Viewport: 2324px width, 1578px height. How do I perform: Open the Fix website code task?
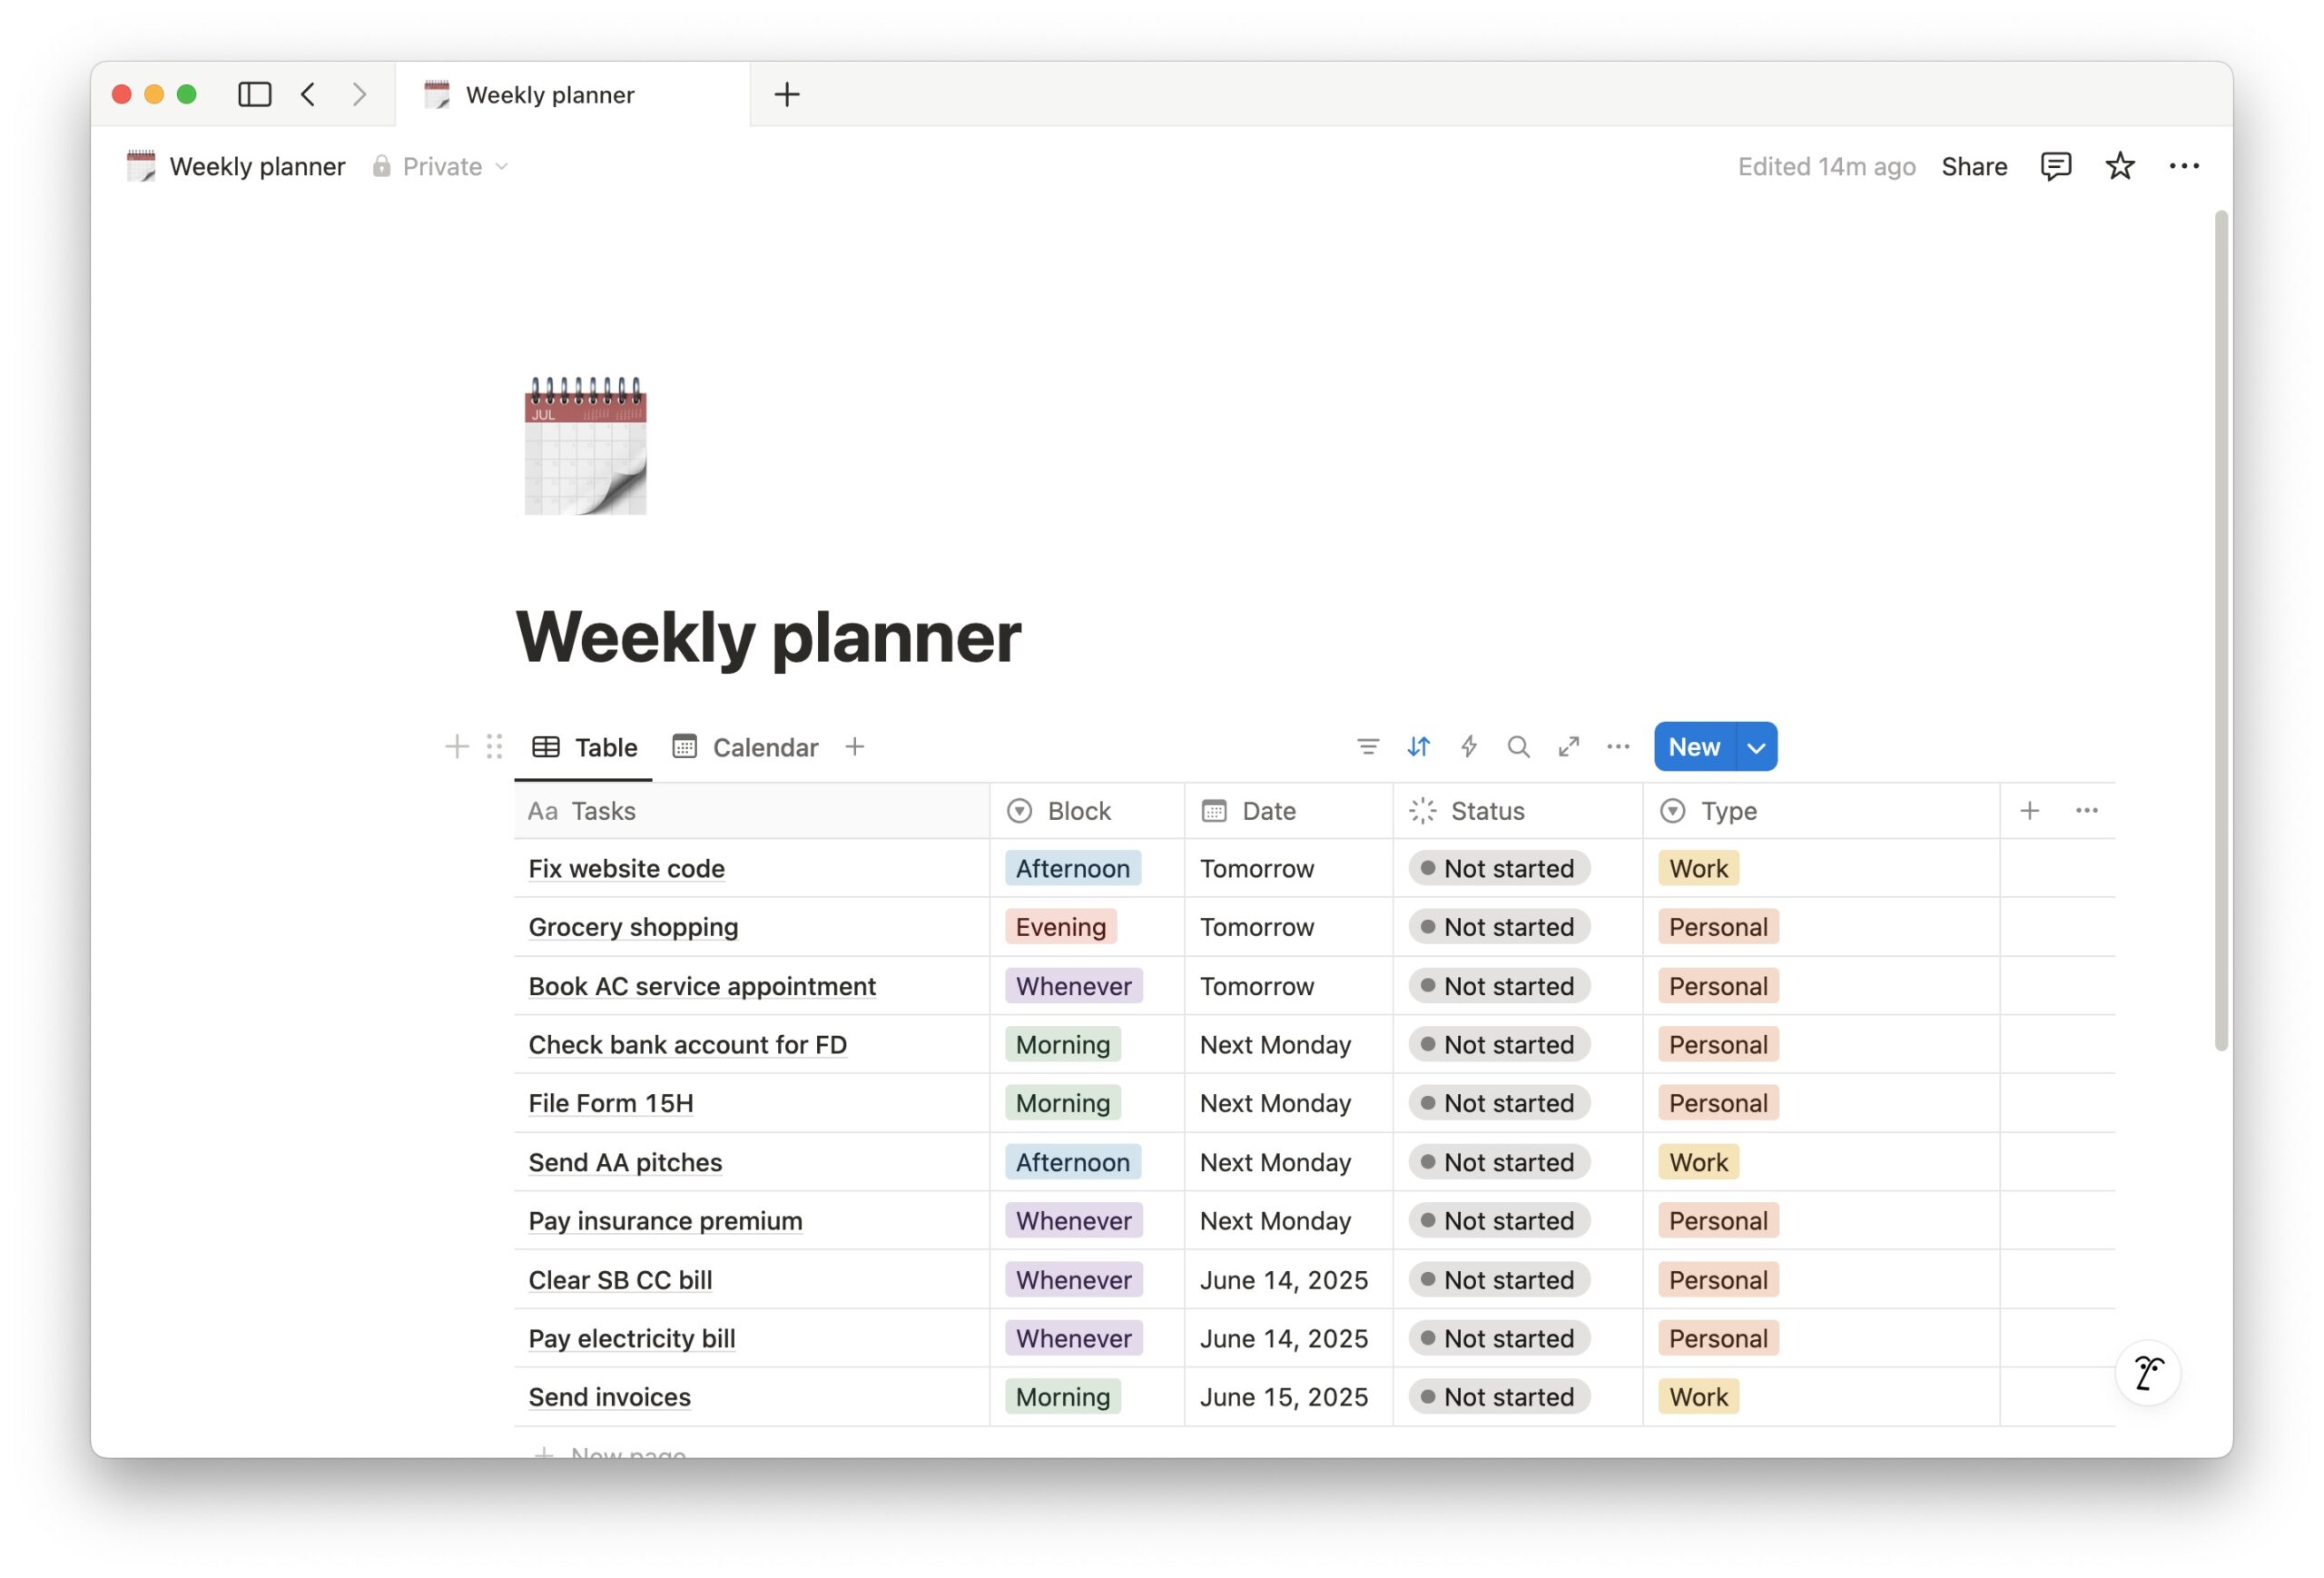tap(626, 868)
